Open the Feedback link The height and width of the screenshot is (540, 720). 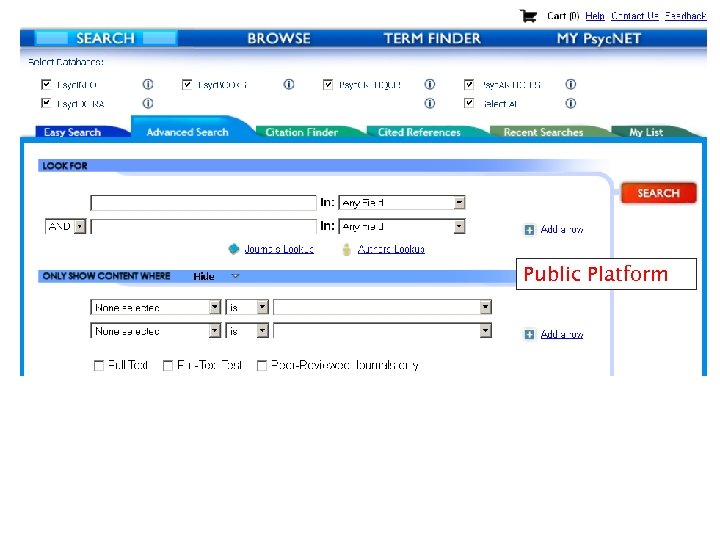click(686, 16)
